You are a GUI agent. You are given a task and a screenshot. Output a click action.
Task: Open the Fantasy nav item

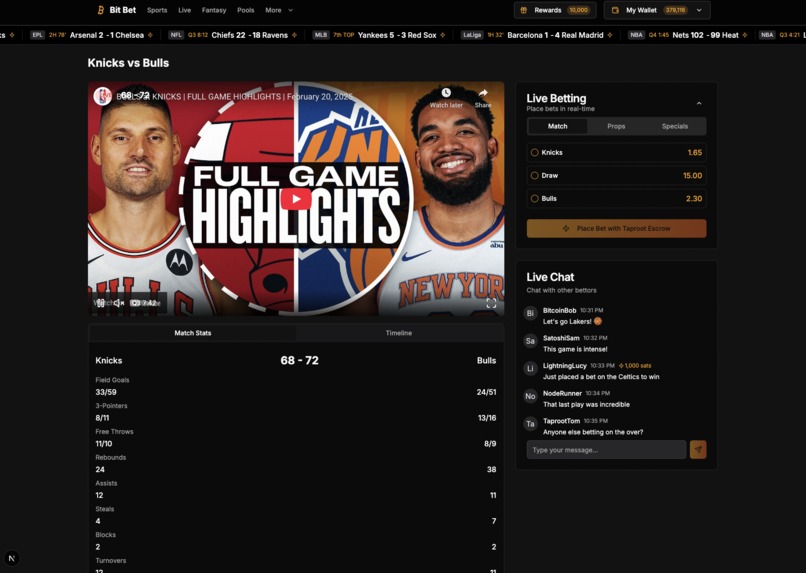pyautogui.click(x=214, y=10)
